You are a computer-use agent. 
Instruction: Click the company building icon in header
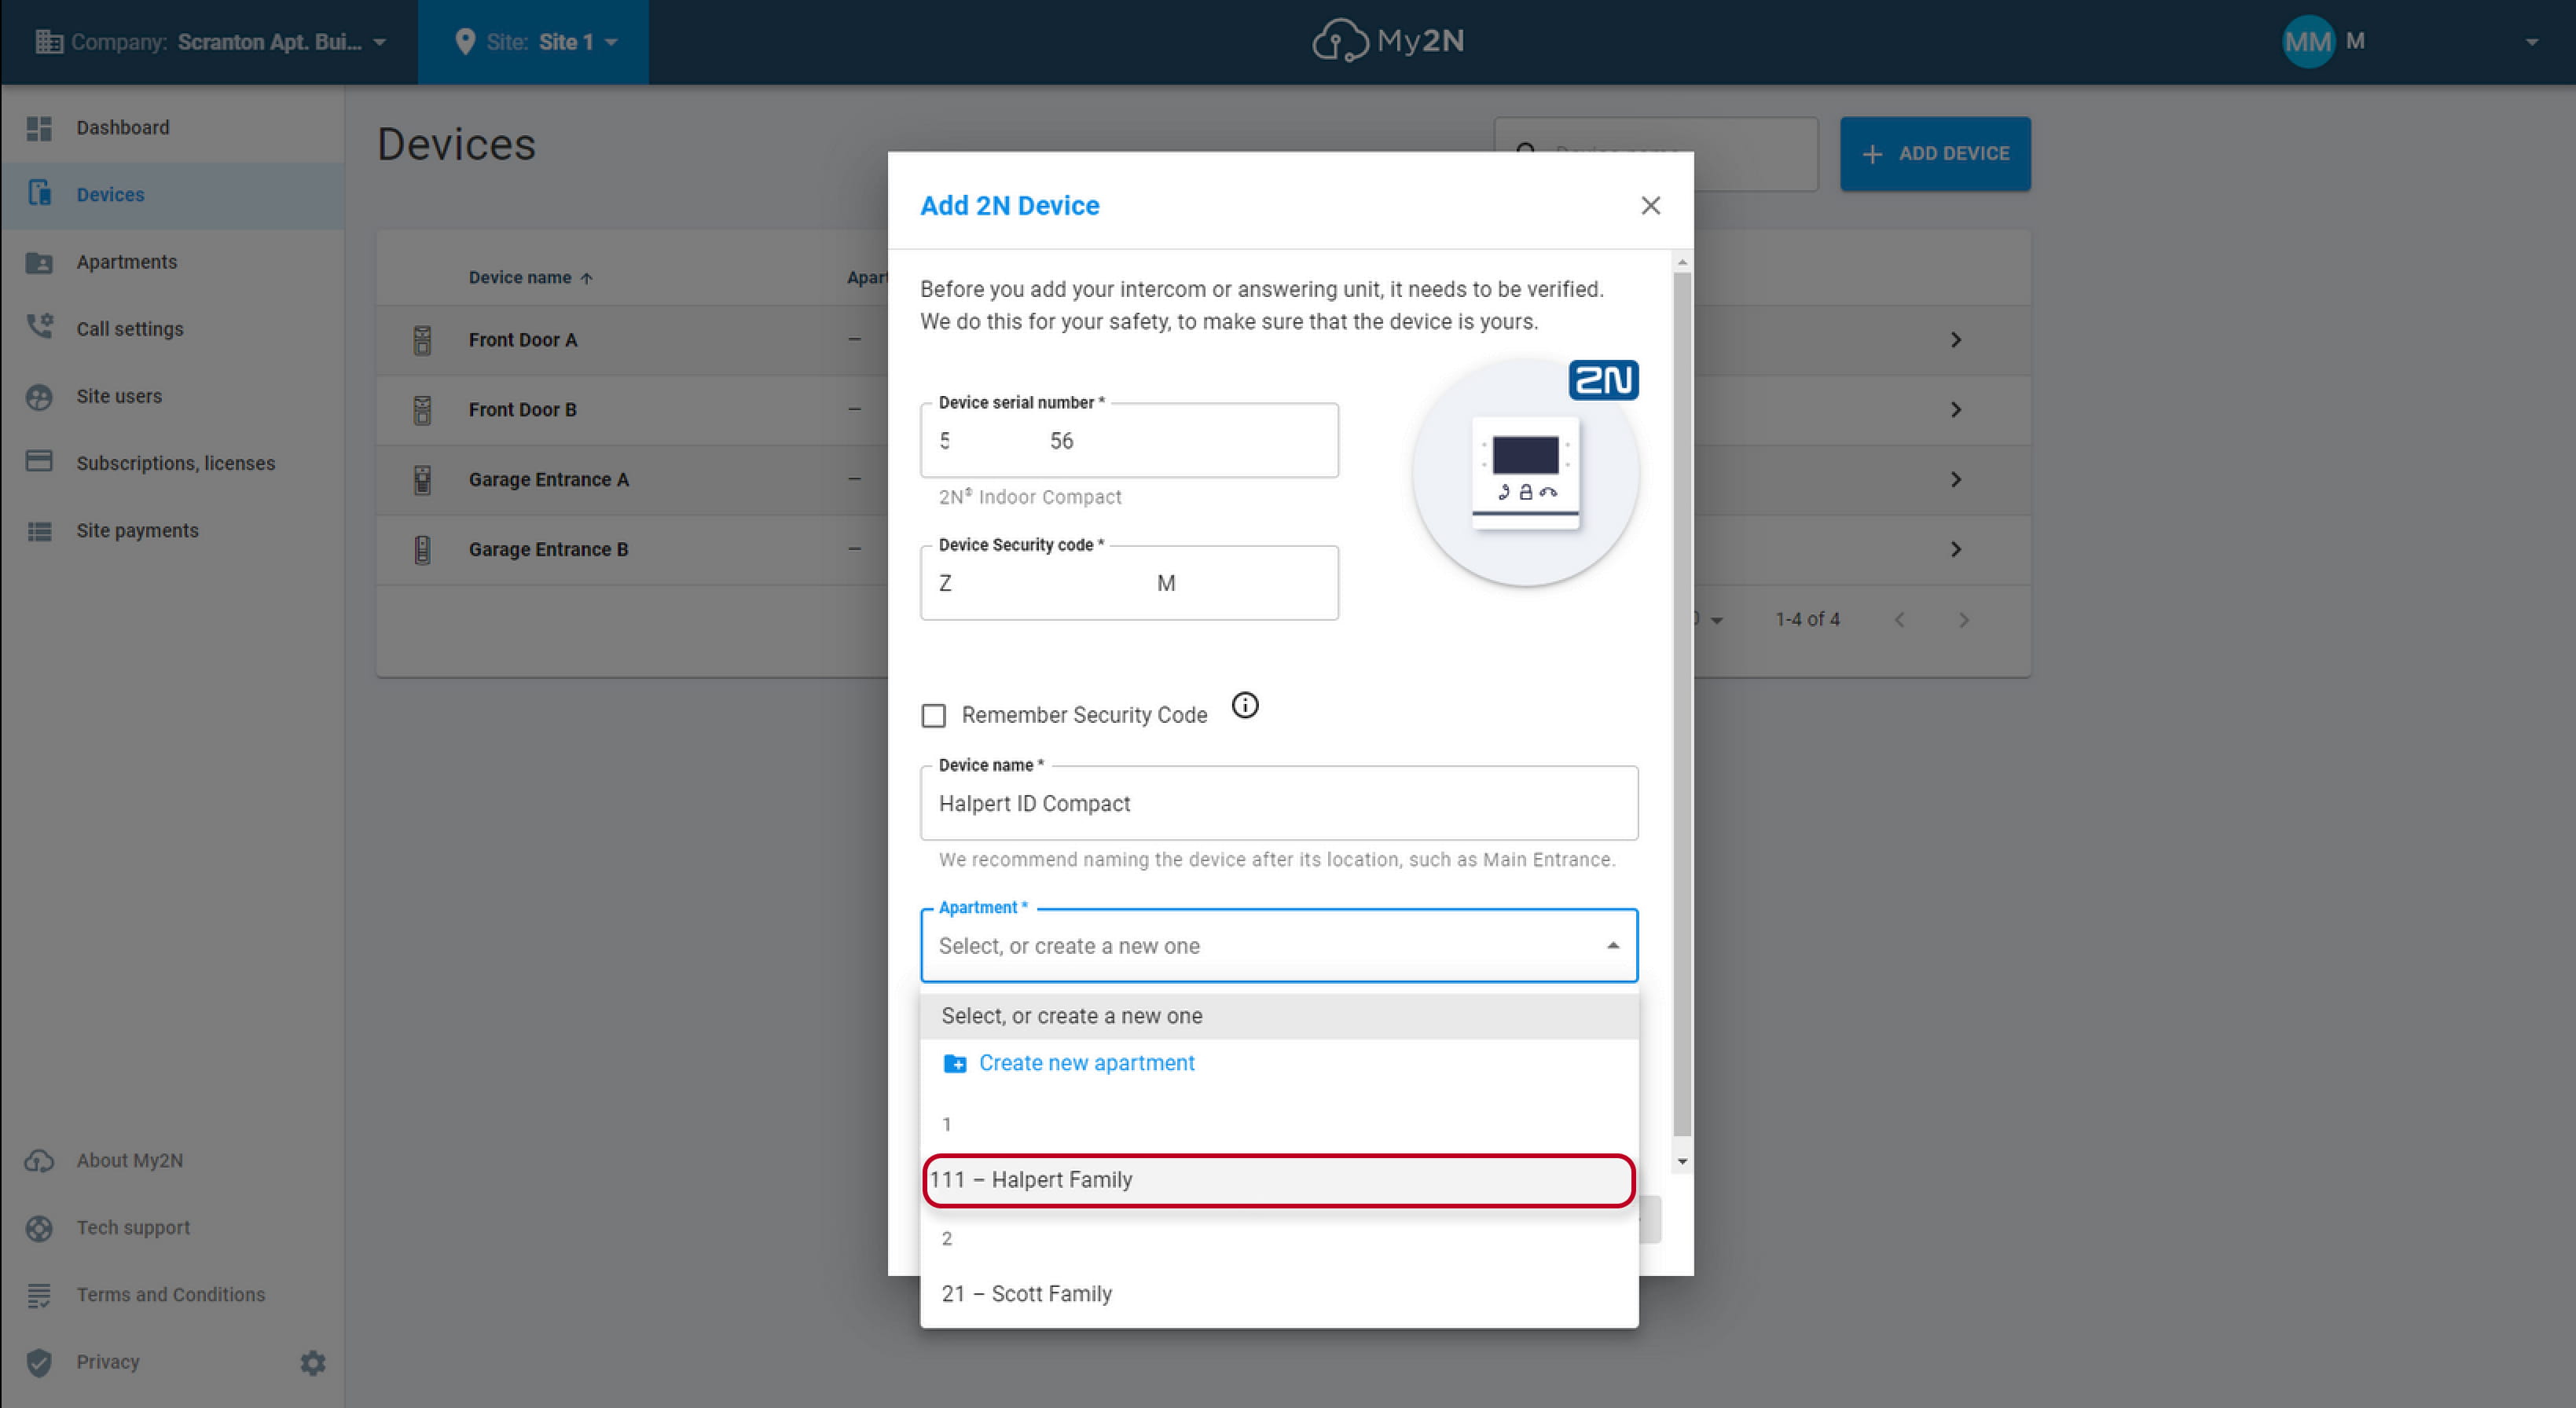pos(48,42)
